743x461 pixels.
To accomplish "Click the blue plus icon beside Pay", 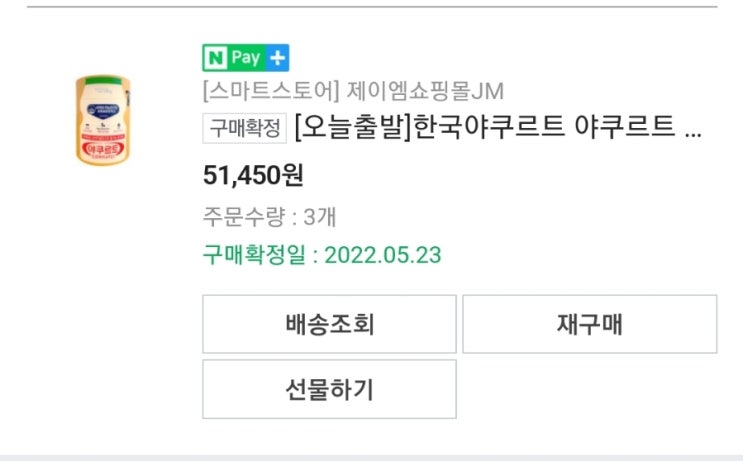I will point(277,57).
